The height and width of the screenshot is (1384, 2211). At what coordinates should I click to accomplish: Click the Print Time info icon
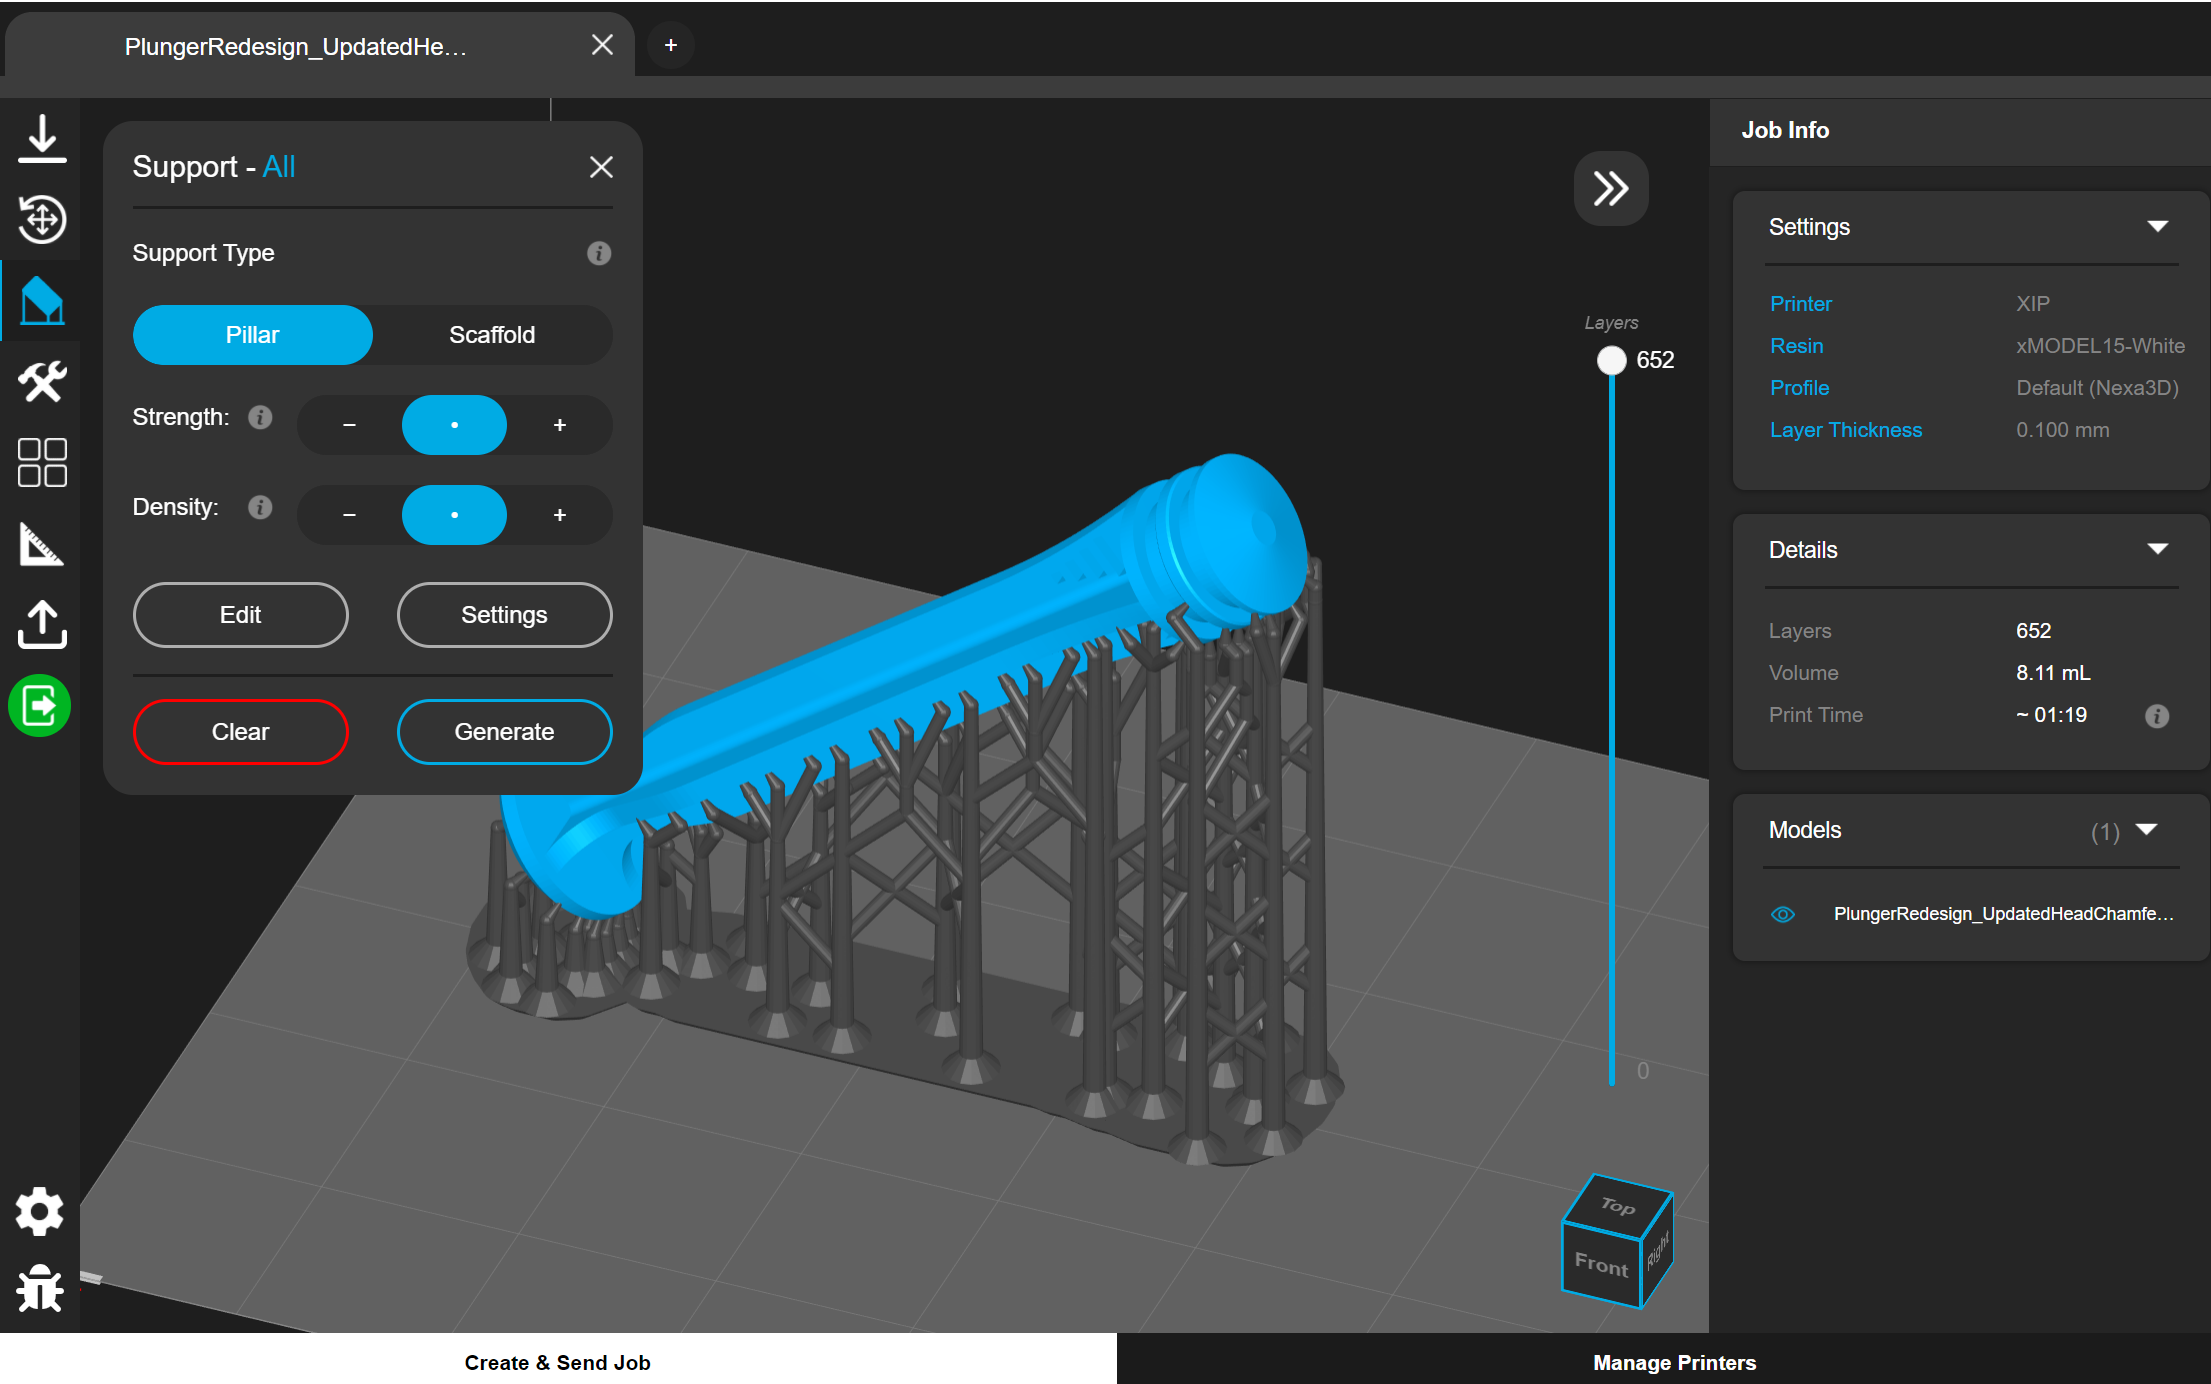pos(2157,716)
